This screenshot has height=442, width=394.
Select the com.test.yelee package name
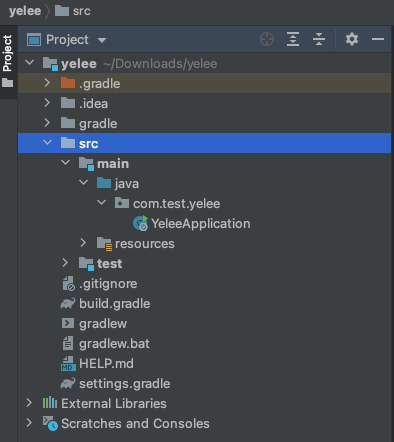[177, 203]
